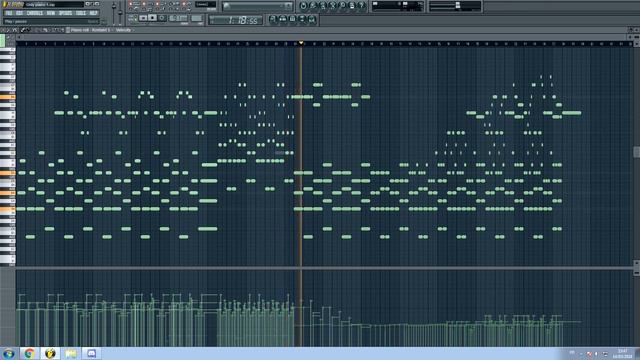Open the FILE menu

(9, 13)
